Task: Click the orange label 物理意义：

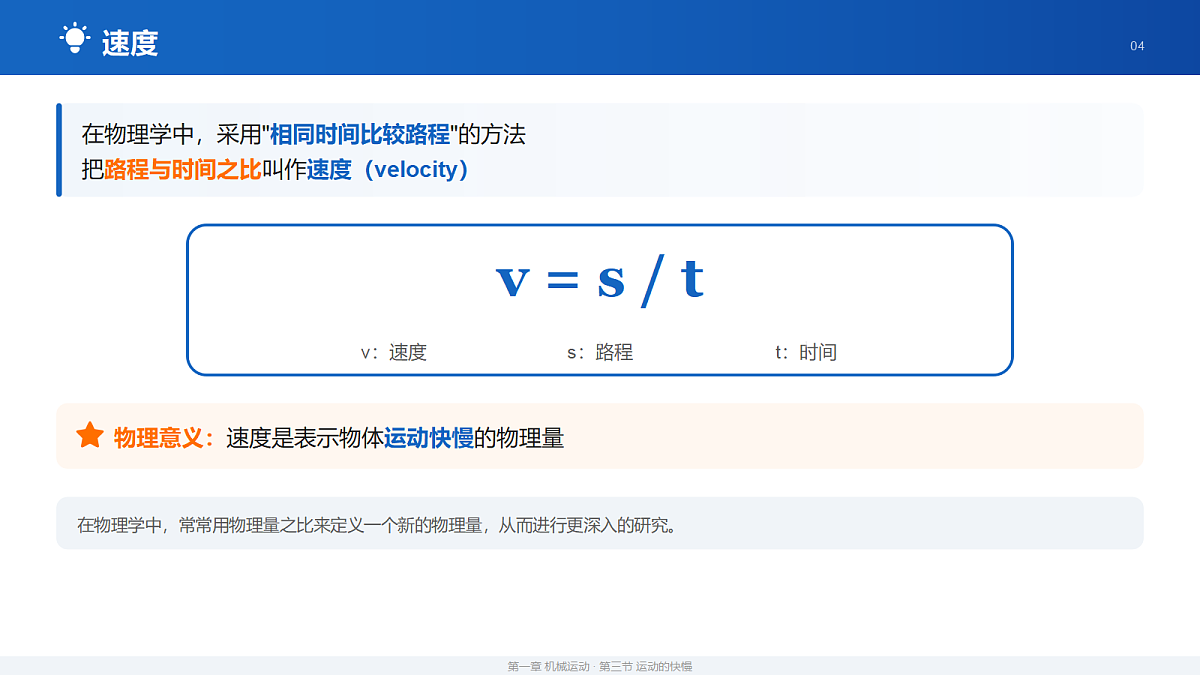Action: (164, 438)
